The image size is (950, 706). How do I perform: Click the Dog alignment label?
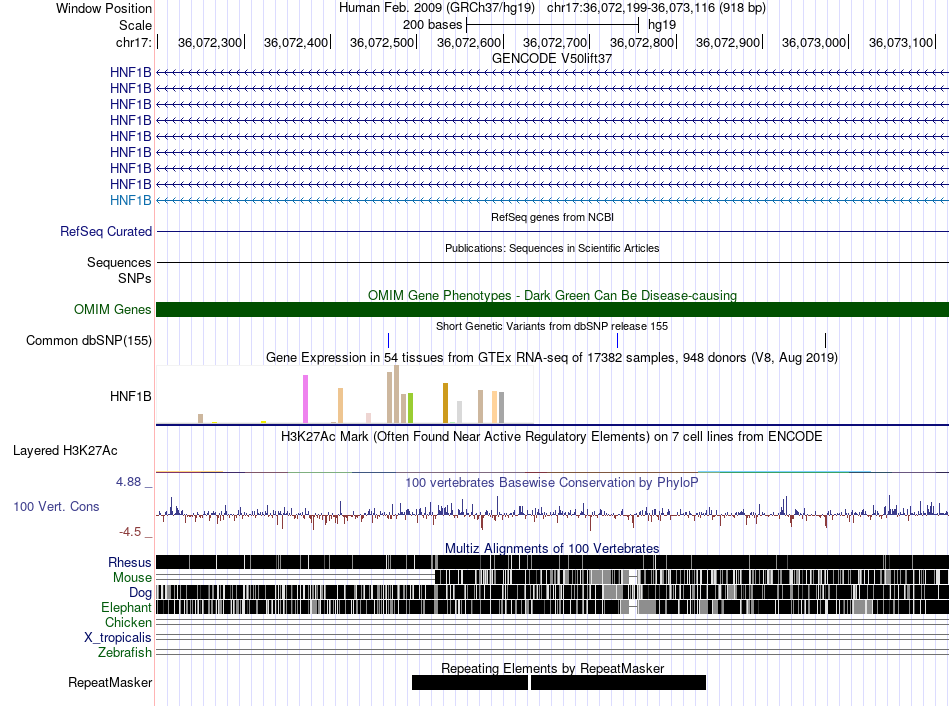[x=140, y=593]
